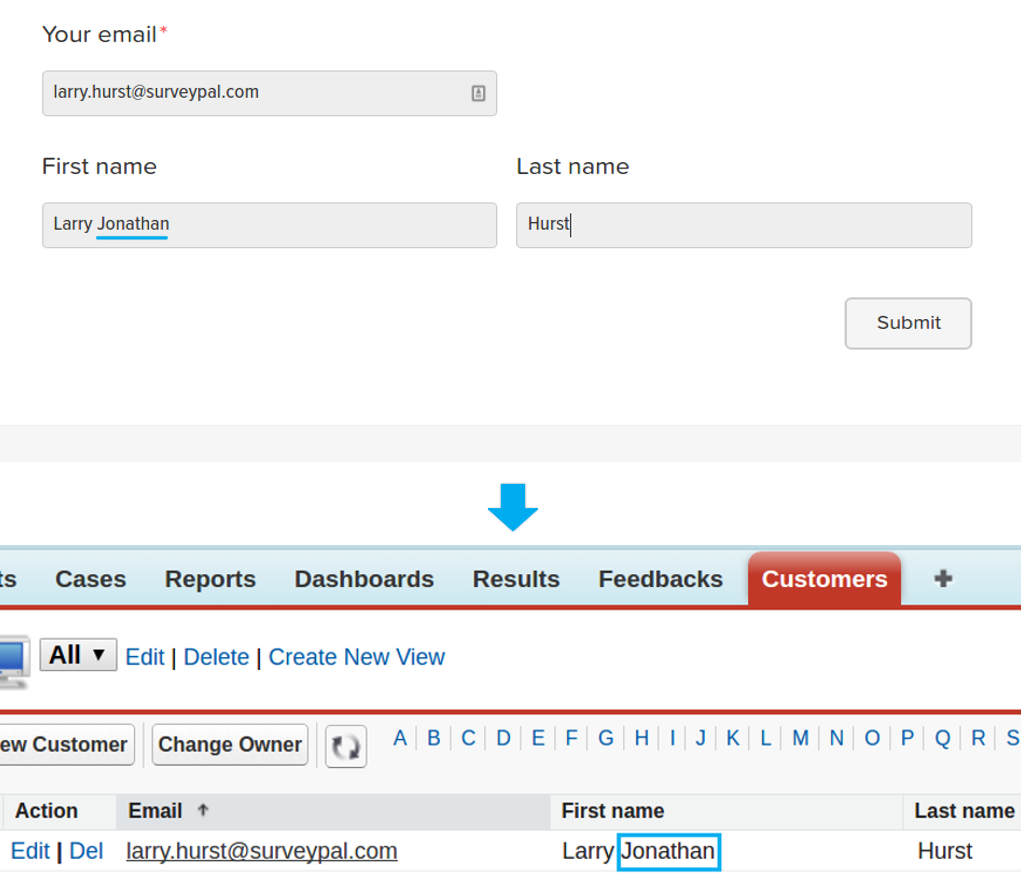
Task: Filter customers by letter L
Action: coord(765,738)
